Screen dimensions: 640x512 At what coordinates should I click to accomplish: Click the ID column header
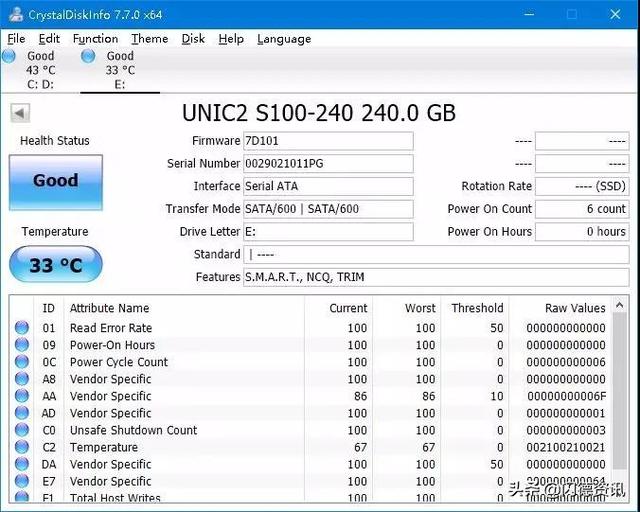click(x=49, y=308)
